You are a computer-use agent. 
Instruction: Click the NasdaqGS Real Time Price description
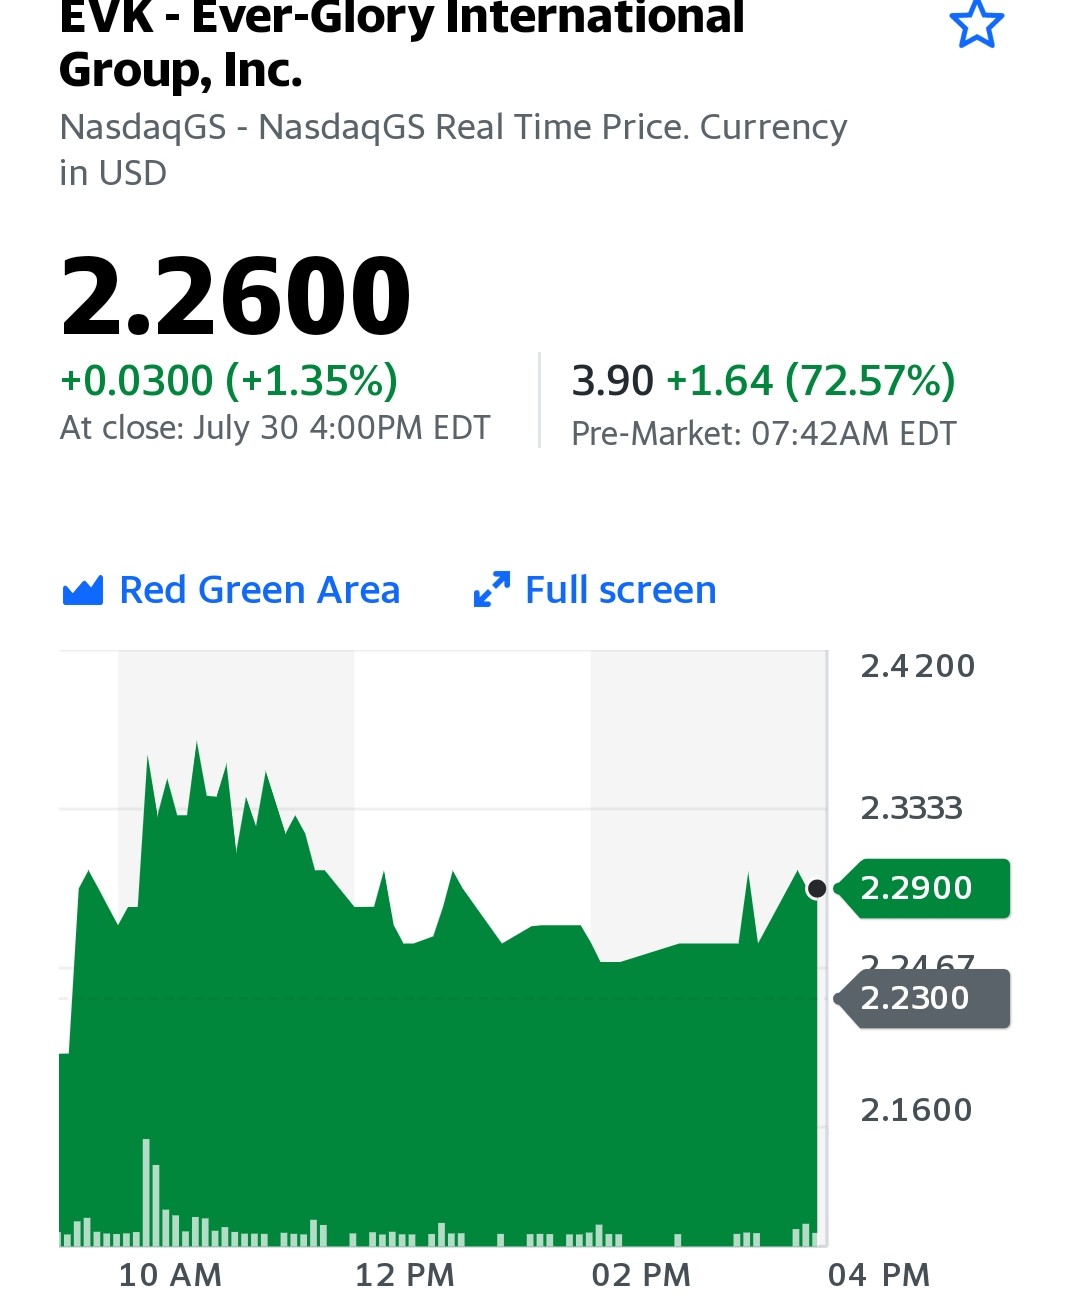click(x=453, y=150)
